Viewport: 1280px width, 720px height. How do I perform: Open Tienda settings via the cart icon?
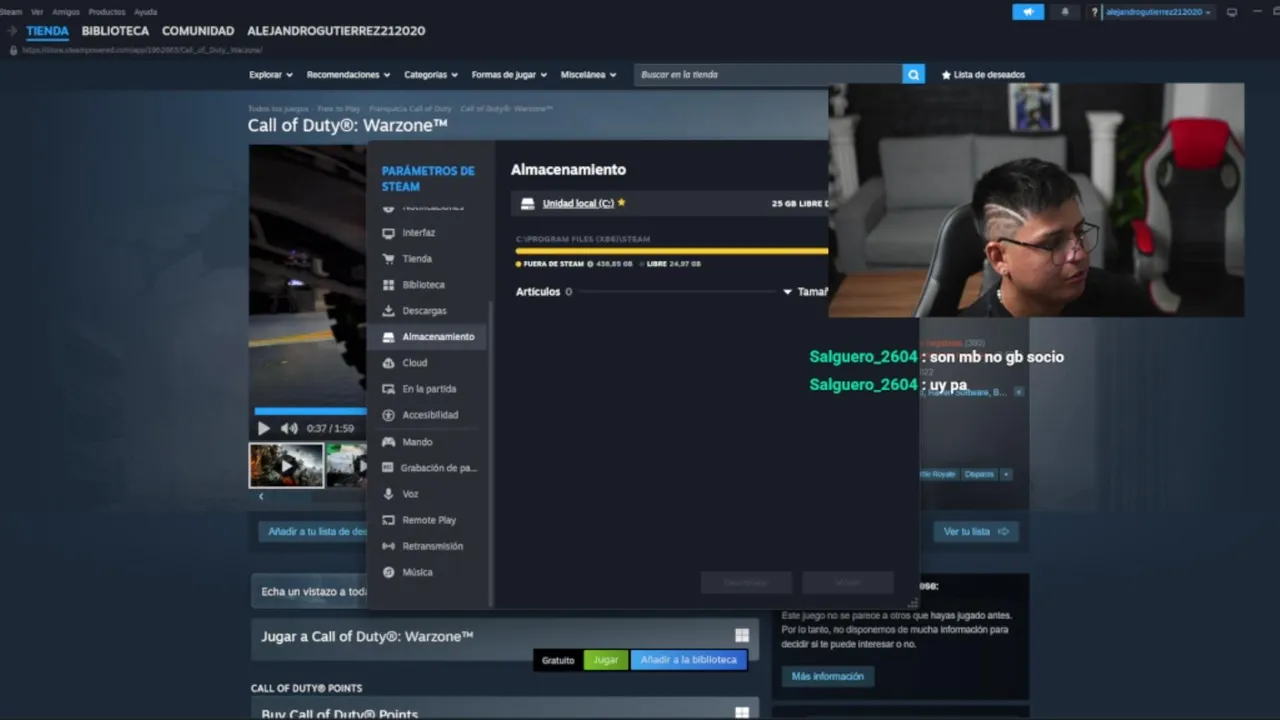point(388,259)
